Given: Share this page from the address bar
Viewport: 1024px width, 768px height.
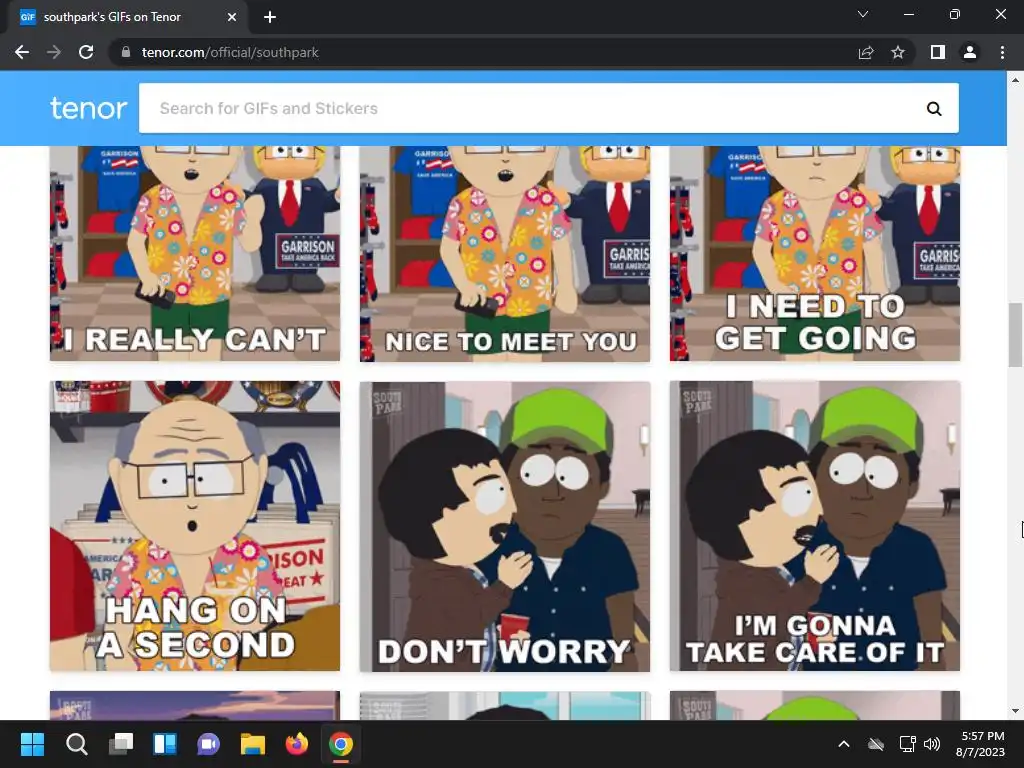Looking at the screenshot, I should (866, 52).
